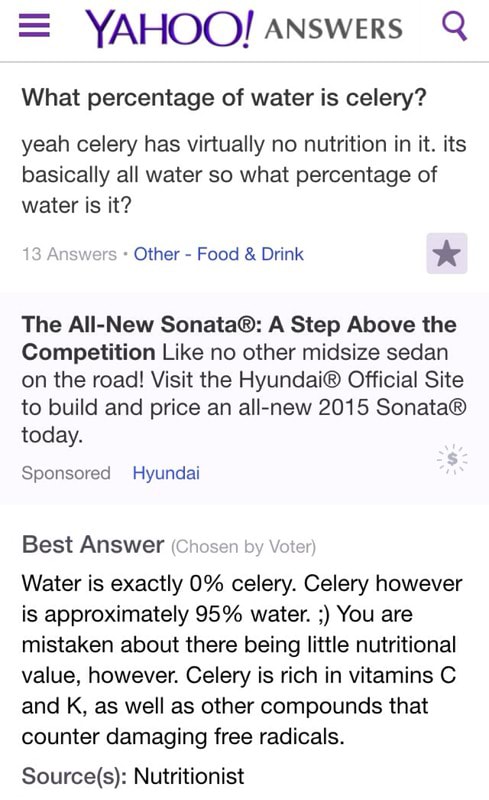Click the best answer text about 95% water
The height and width of the screenshot is (800, 489).
pos(242,660)
